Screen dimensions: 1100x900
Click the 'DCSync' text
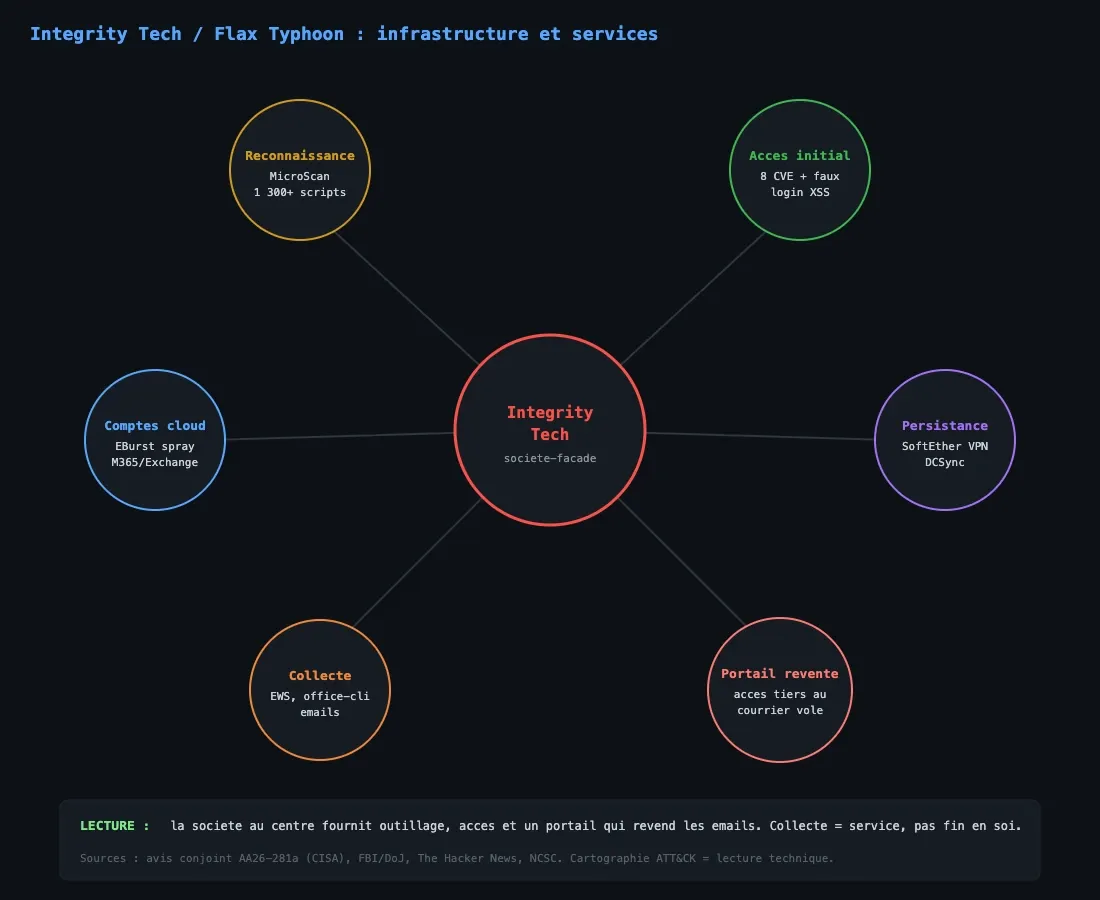[x=945, y=462]
